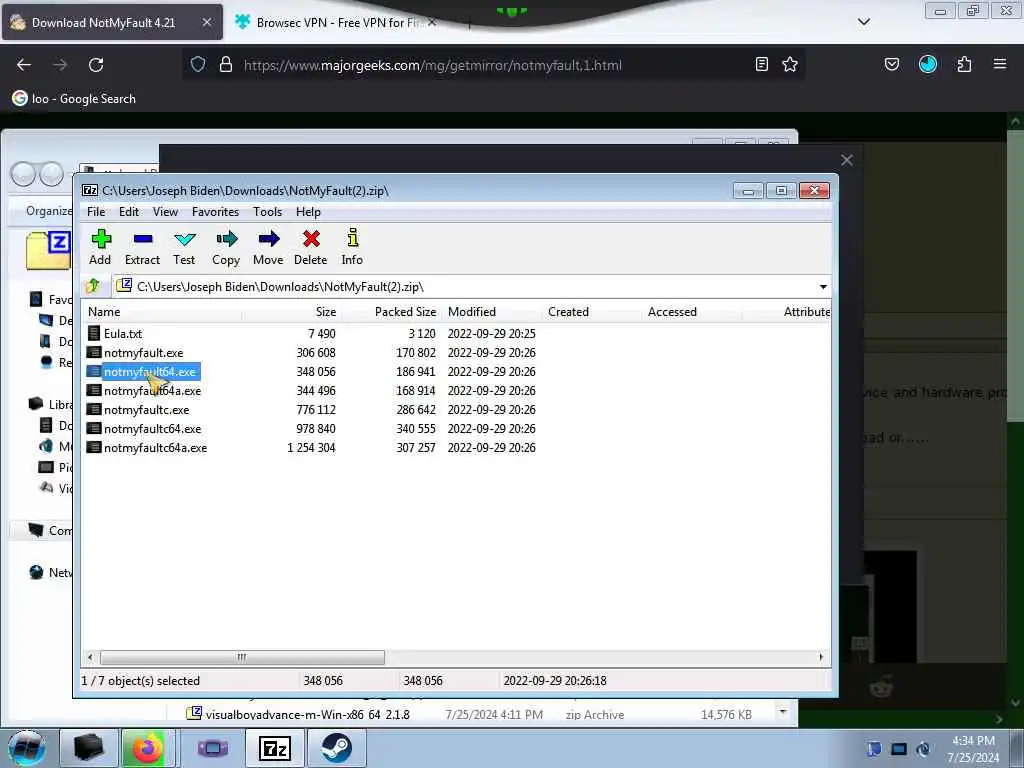Open the Edit menu in 7-Zip
The height and width of the screenshot is (768, 1024).
pyautogui.click(x=129, y=212)
